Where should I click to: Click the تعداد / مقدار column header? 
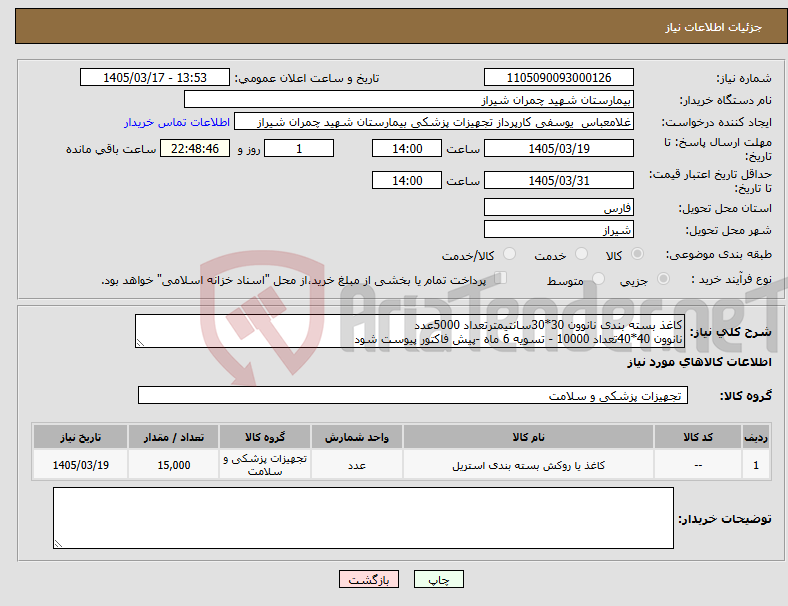point(173,437)
